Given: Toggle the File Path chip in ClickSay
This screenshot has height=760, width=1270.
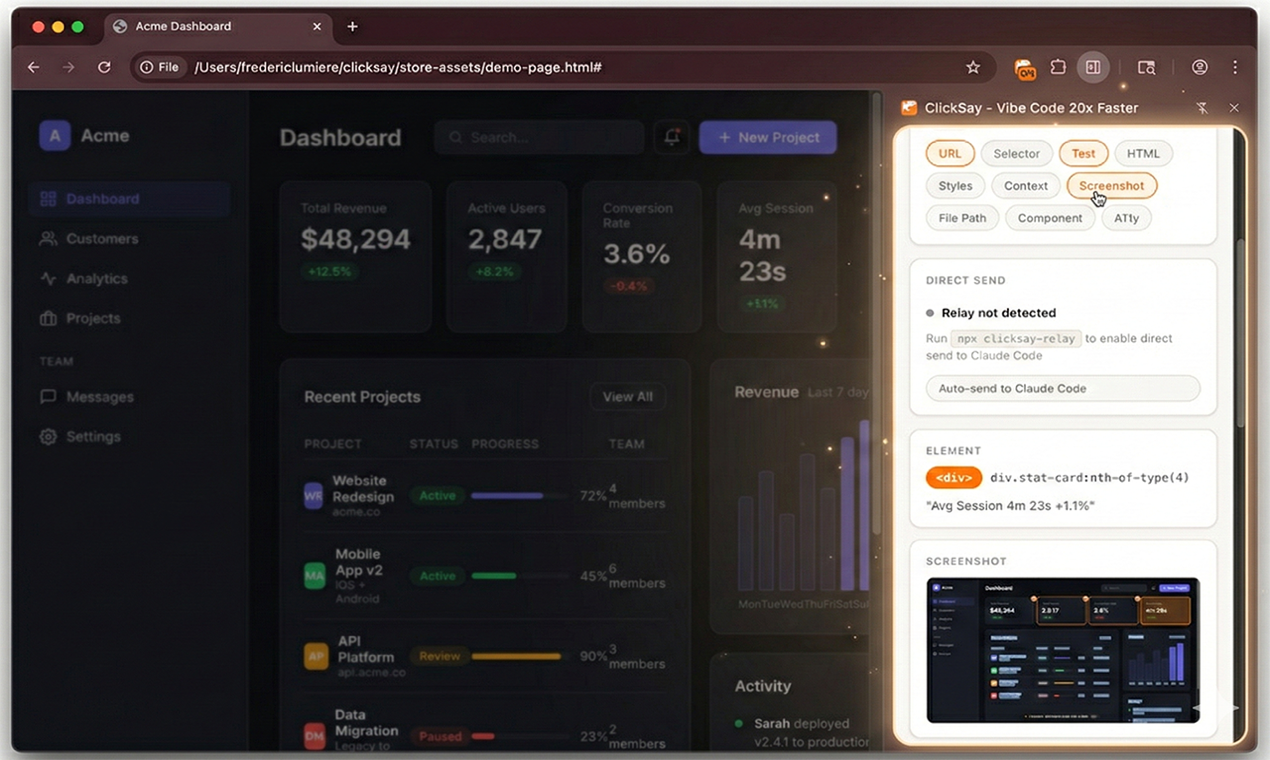Looking at the screenshot, I should pos(962,218).
